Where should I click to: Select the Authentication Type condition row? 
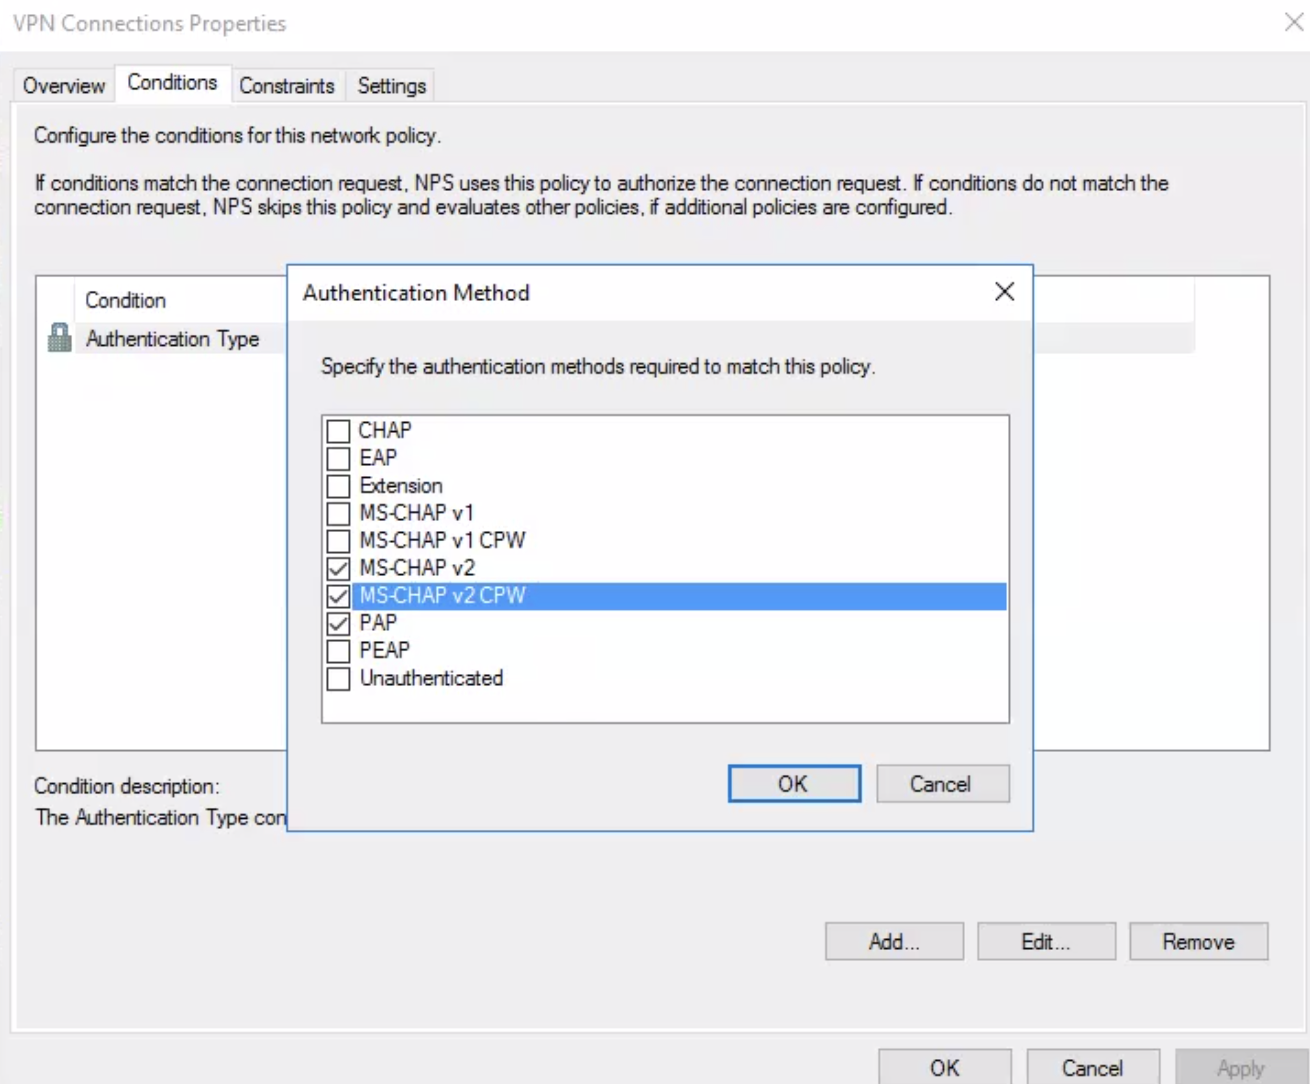pyautogui.click(x=172, y=339)
